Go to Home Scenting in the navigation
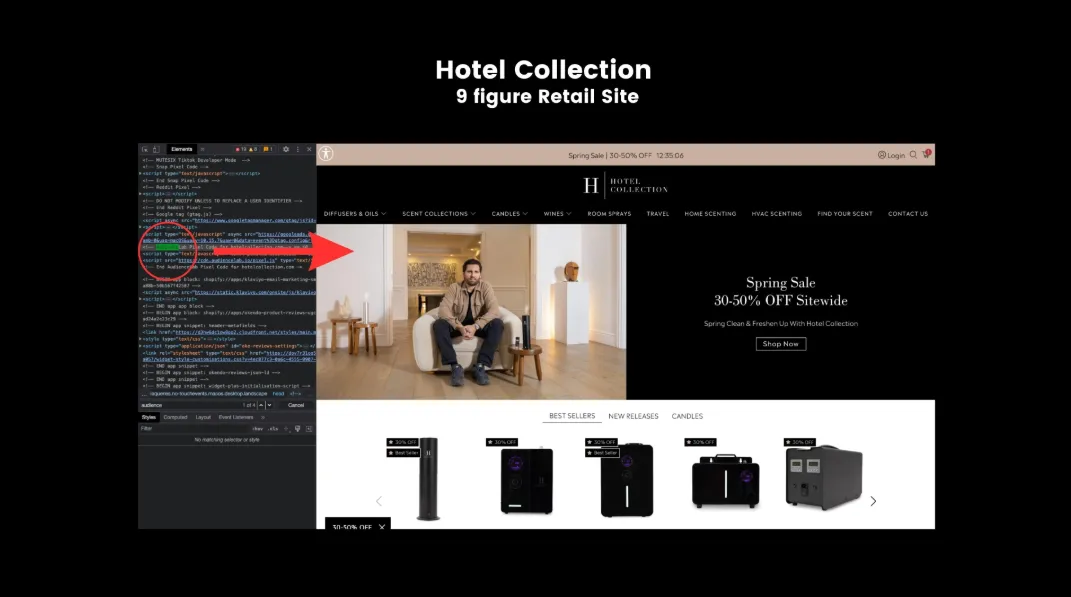The image size is (1071, 597). (710, 214)
